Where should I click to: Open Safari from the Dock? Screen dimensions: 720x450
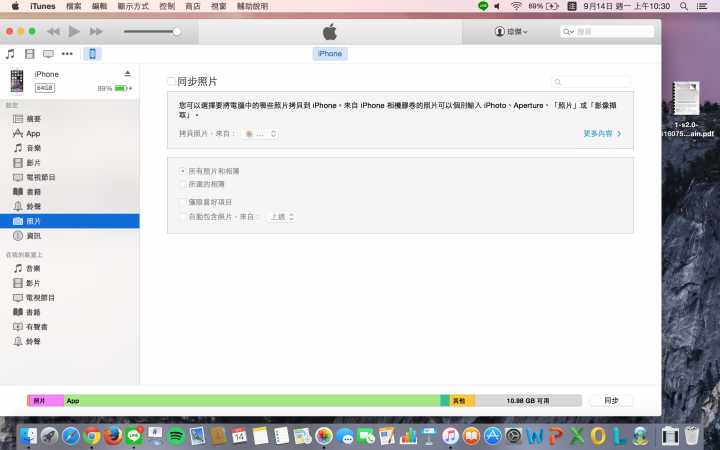pos(71,436)
